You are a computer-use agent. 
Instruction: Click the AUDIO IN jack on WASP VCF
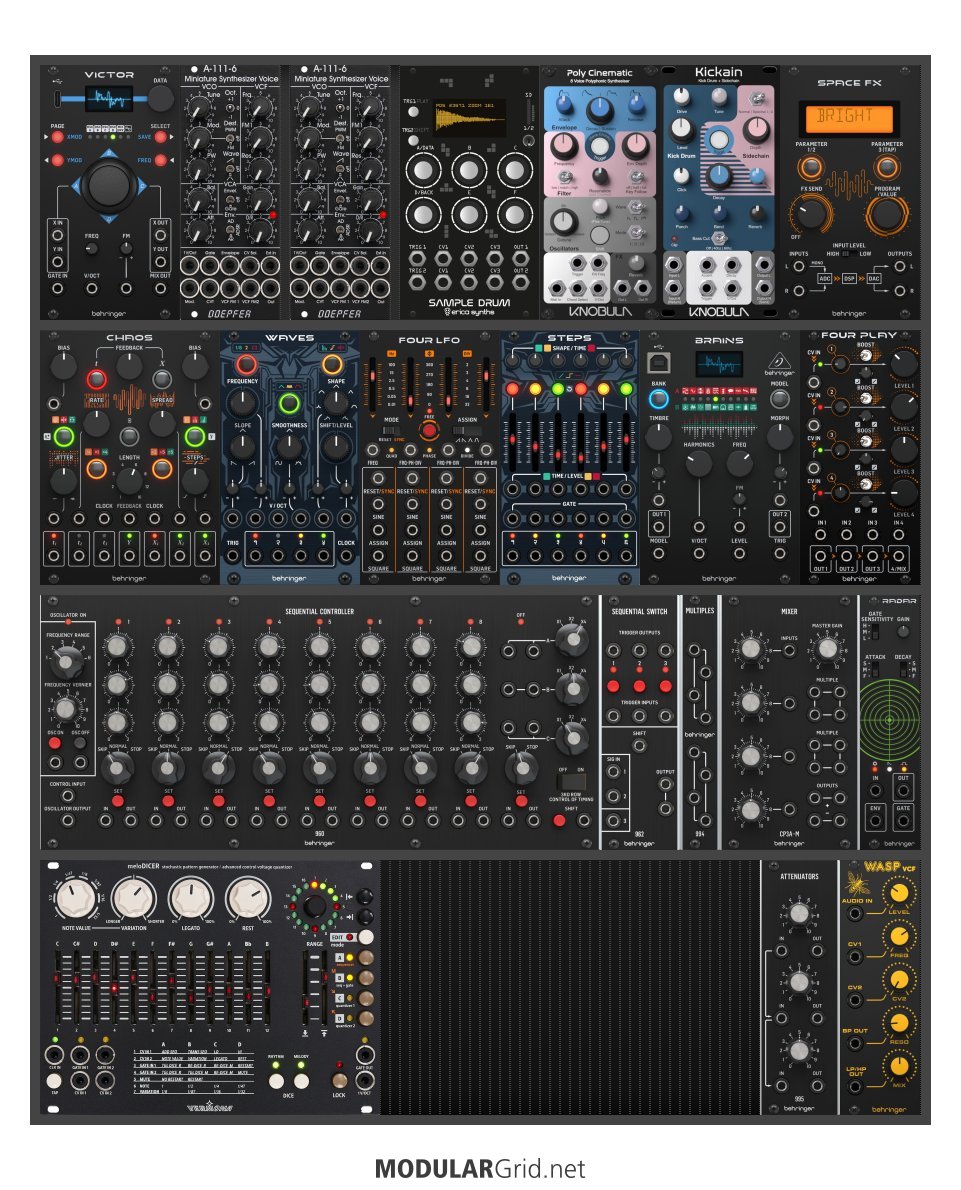point(855,915)
